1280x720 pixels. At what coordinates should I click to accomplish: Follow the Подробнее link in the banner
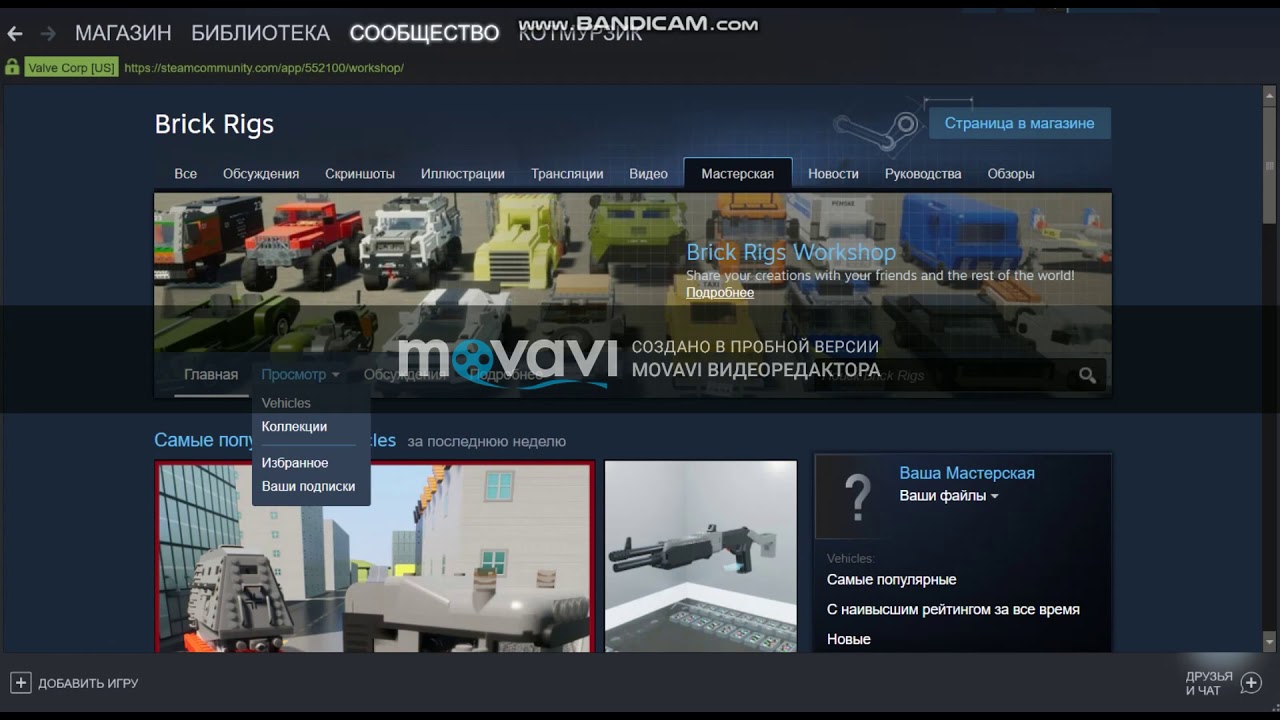pyautogui.click(x=720, y=293)
